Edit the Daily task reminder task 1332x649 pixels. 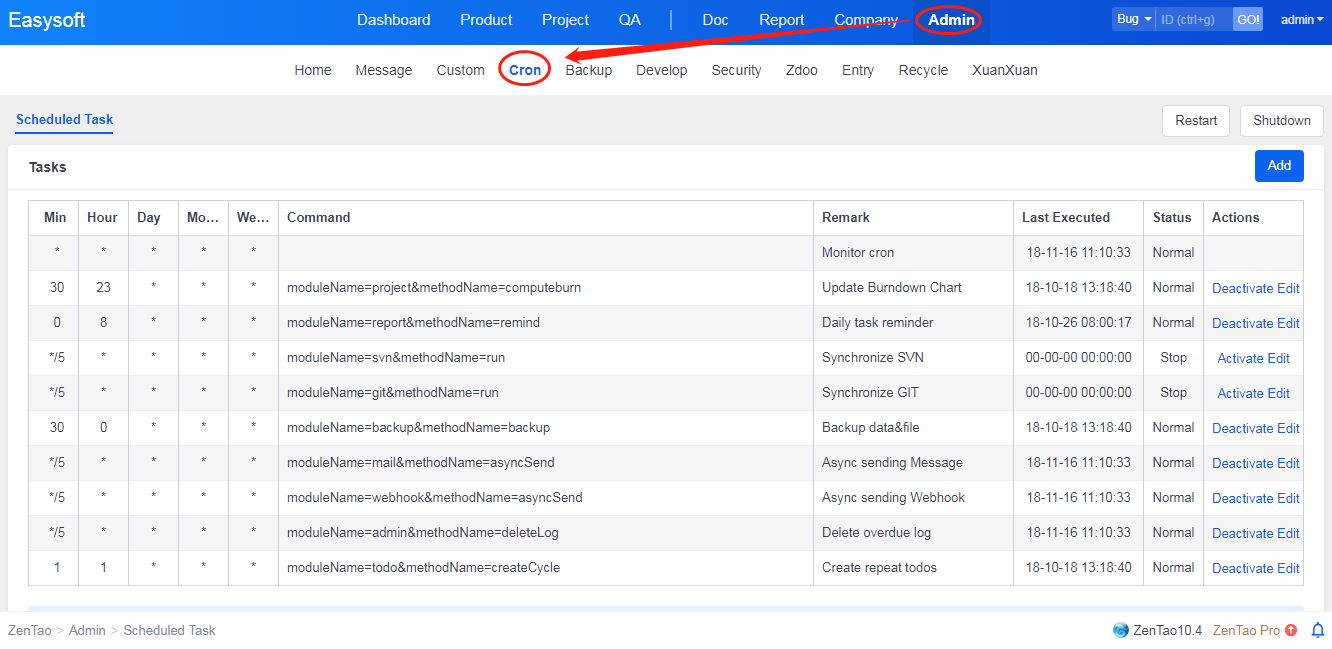coord(1289,323)
